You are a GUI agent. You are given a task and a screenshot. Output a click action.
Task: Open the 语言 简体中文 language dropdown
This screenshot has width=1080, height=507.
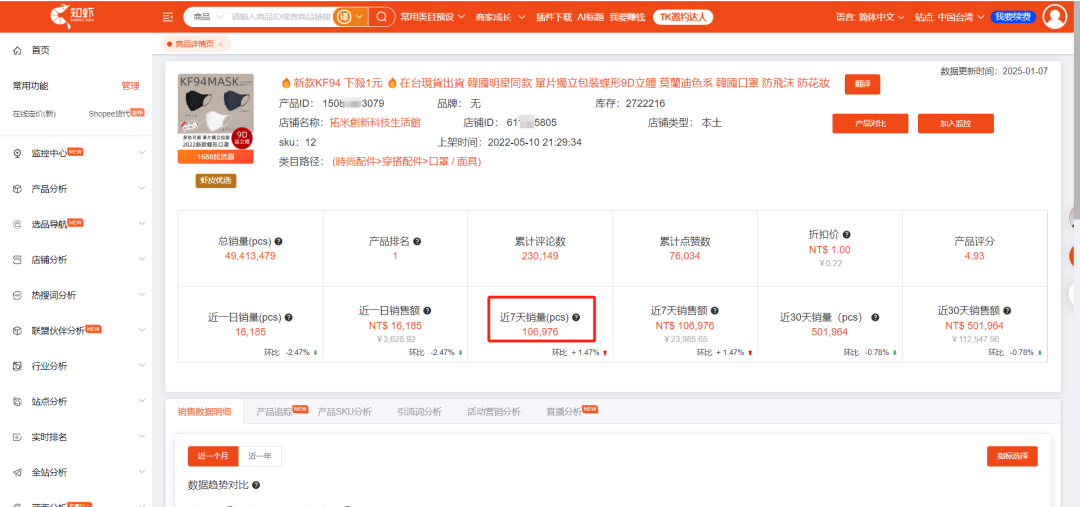[x=870, y=17]
